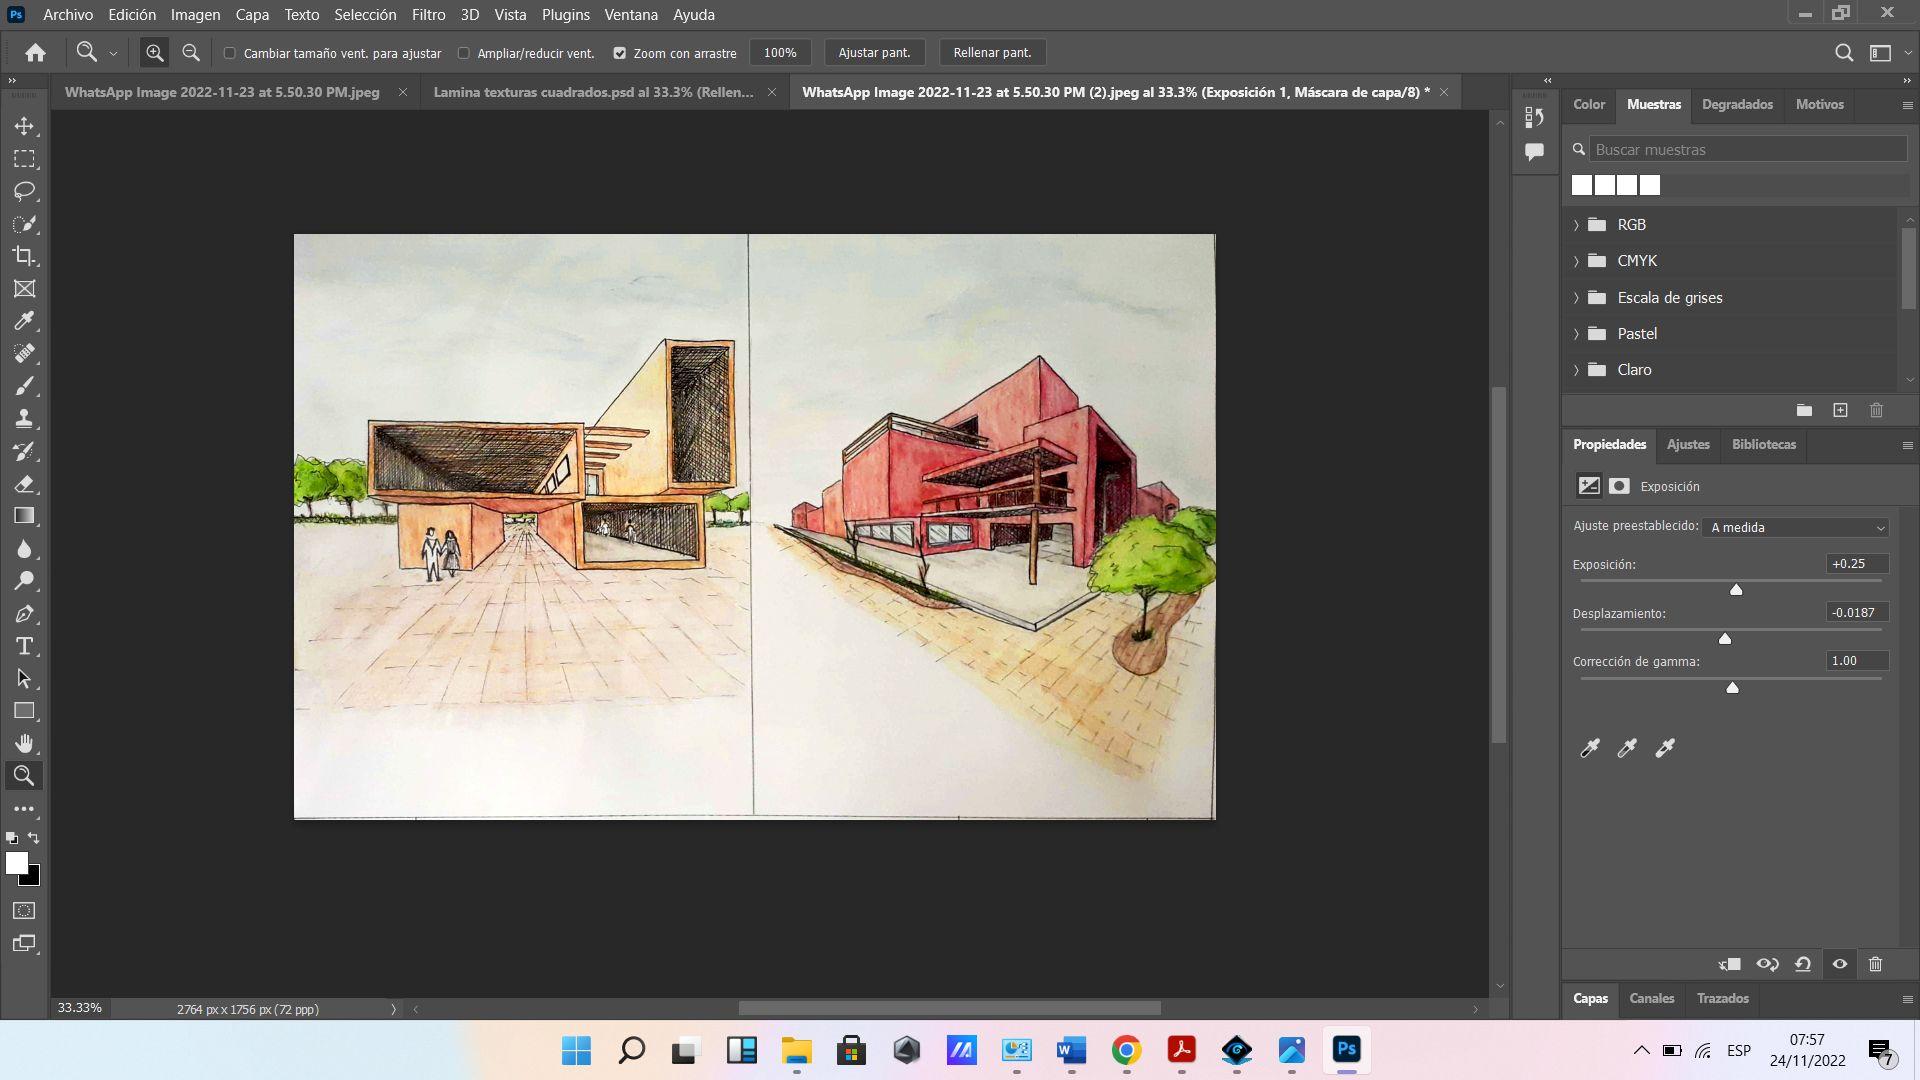Open the Filtro menu

[x=428, y=15]
